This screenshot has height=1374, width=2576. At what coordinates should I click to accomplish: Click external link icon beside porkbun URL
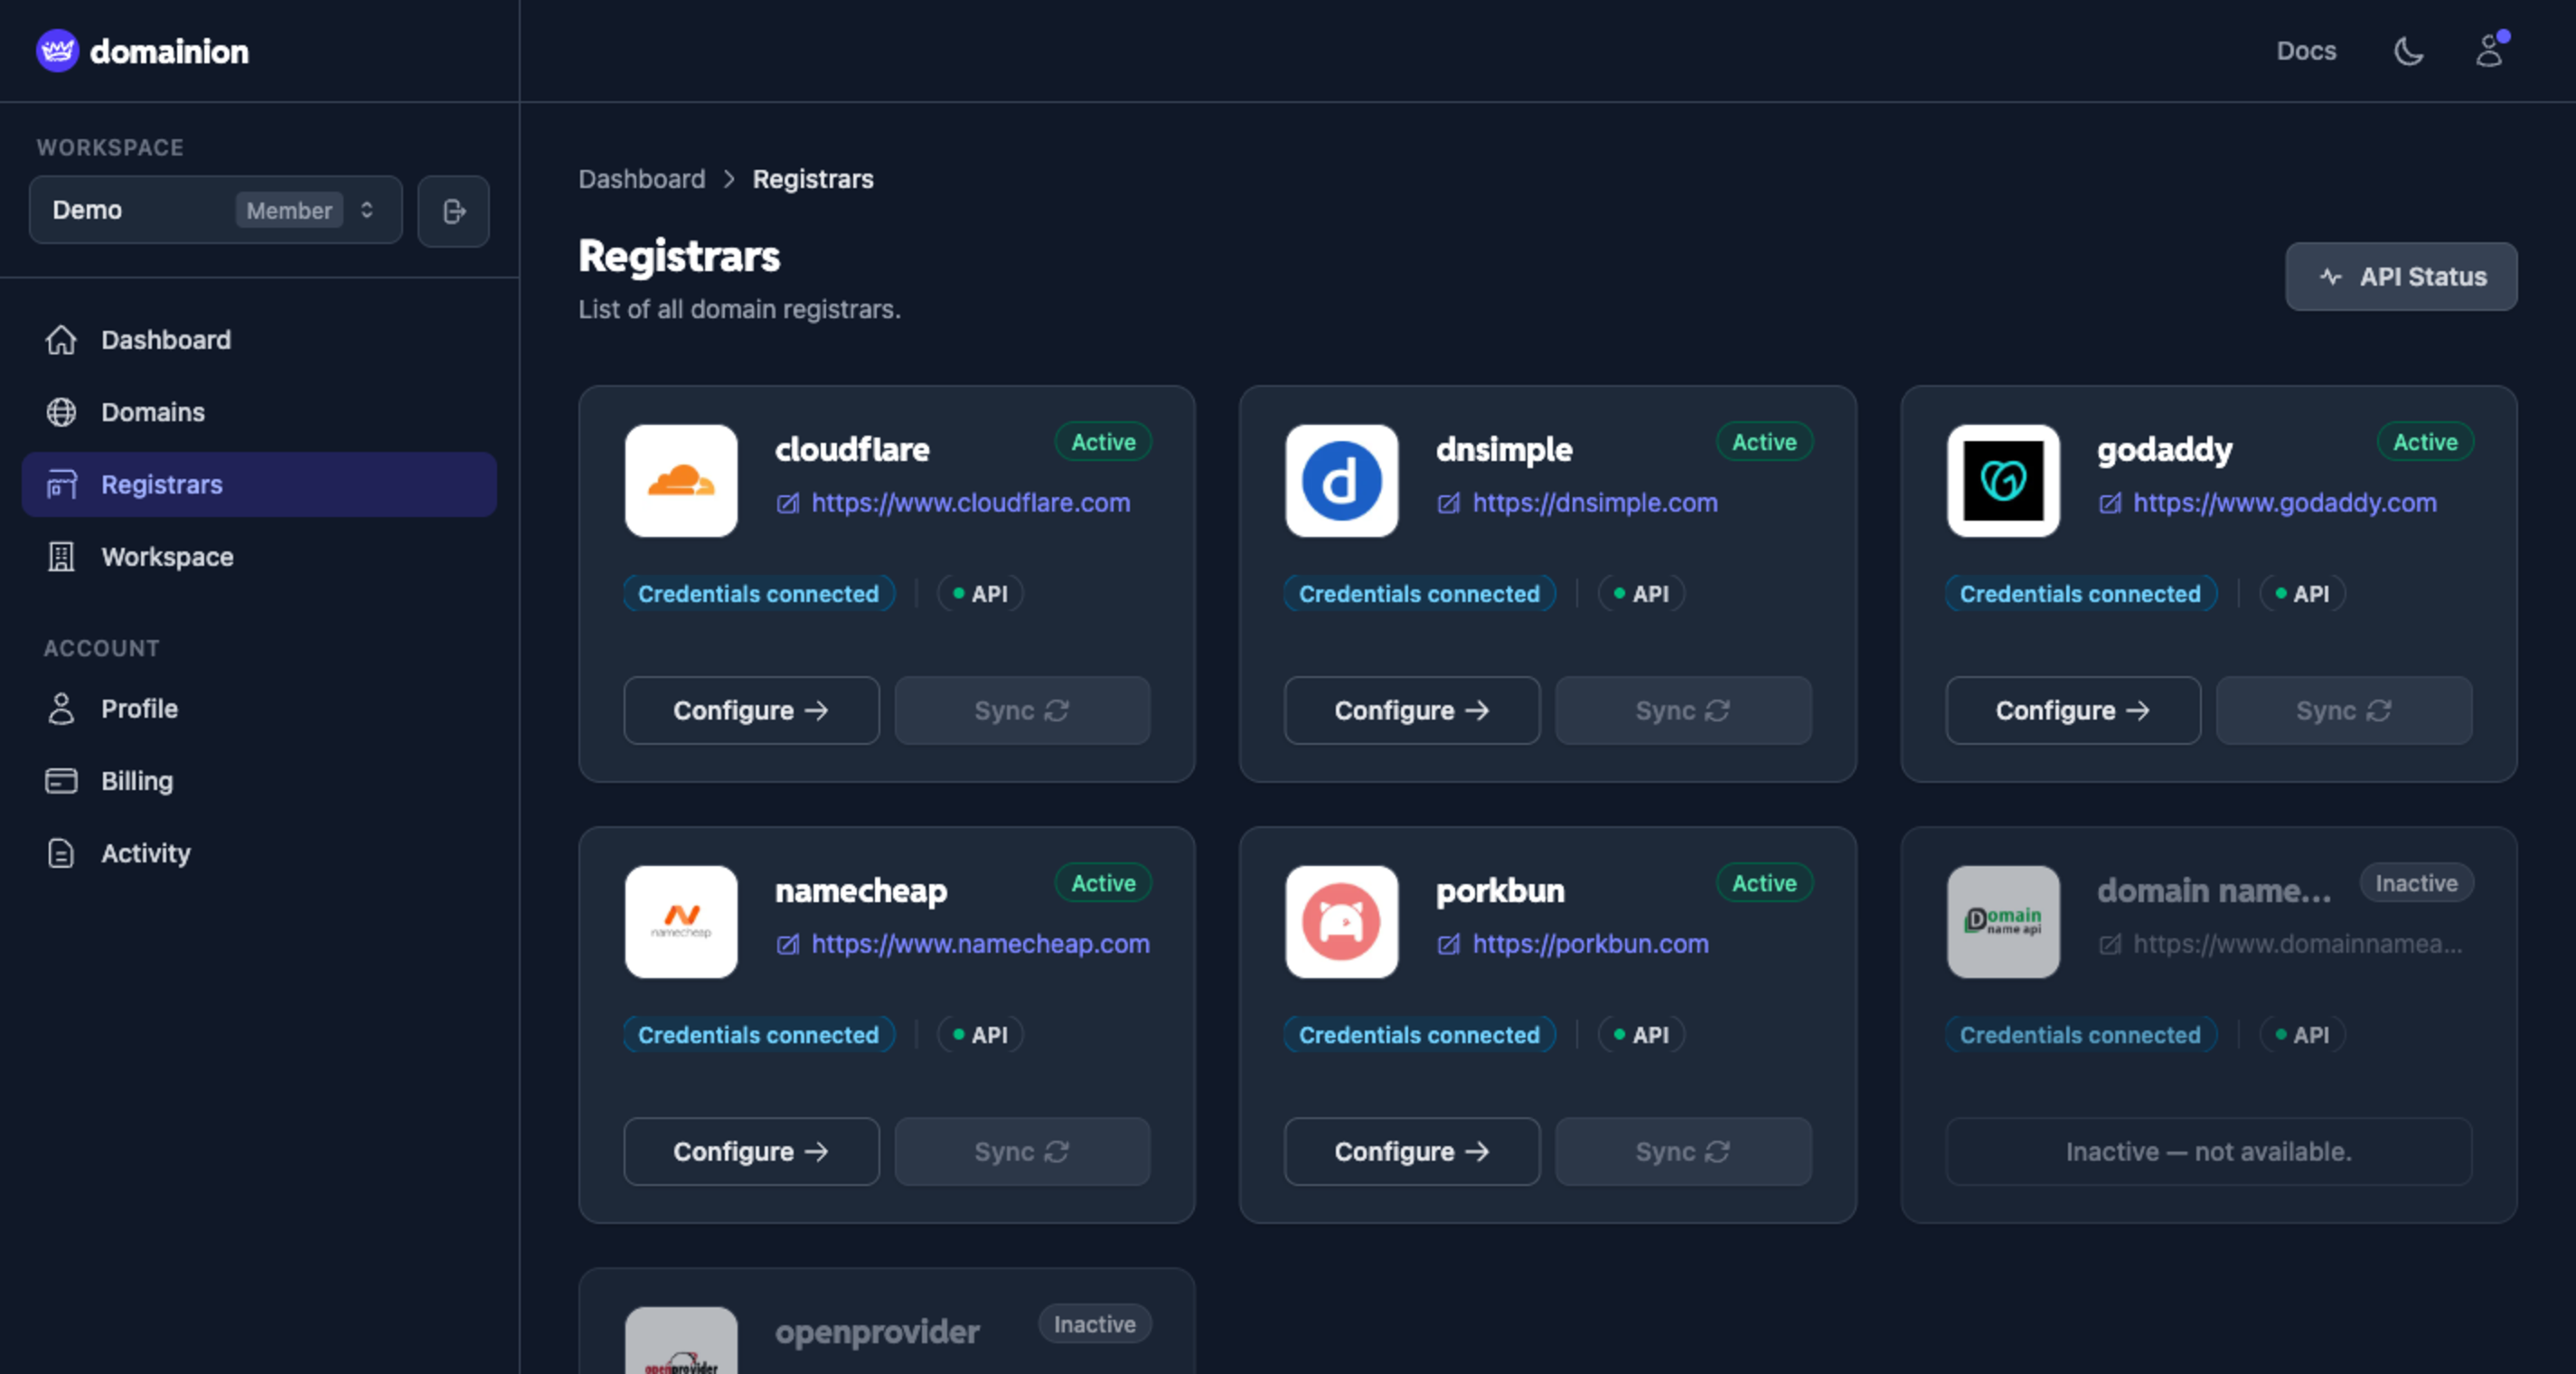coord(1448,944)
